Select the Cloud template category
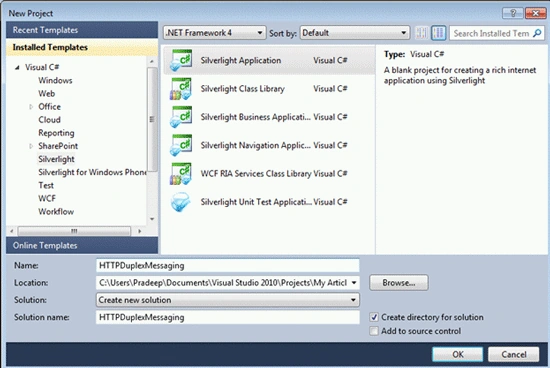550x368 pixels. click(49, 120)
